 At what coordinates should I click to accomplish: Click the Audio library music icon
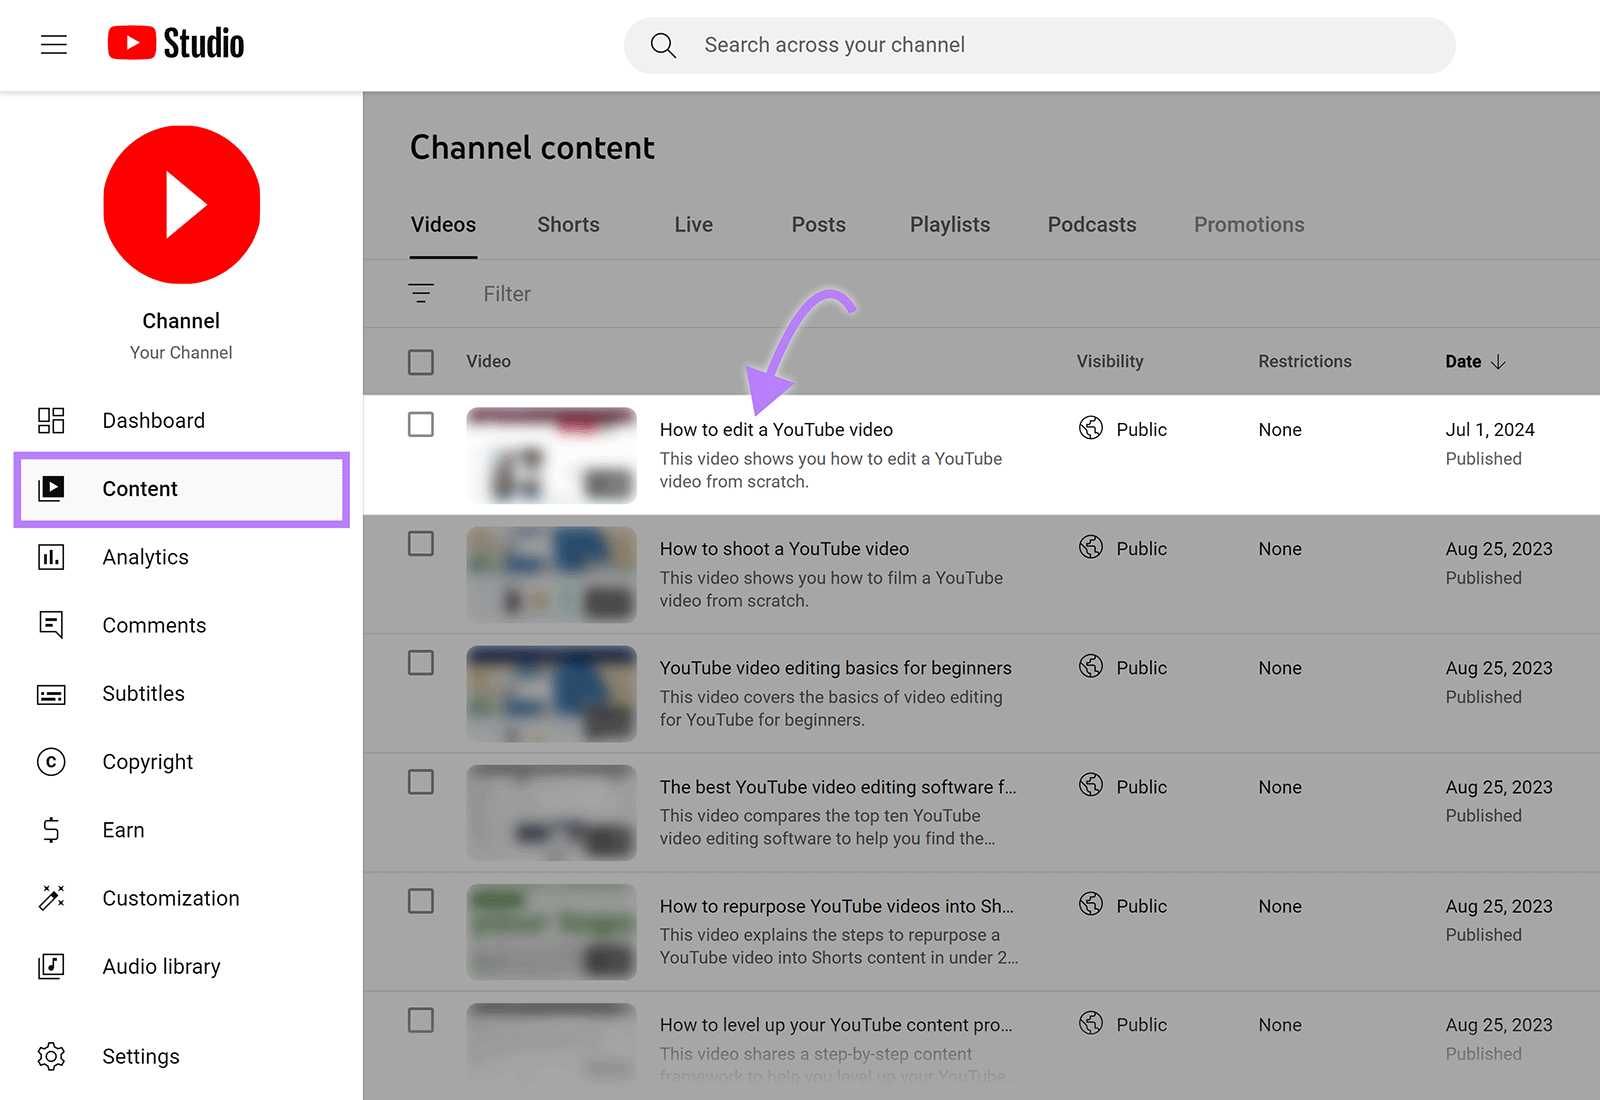tap(51, 966)
